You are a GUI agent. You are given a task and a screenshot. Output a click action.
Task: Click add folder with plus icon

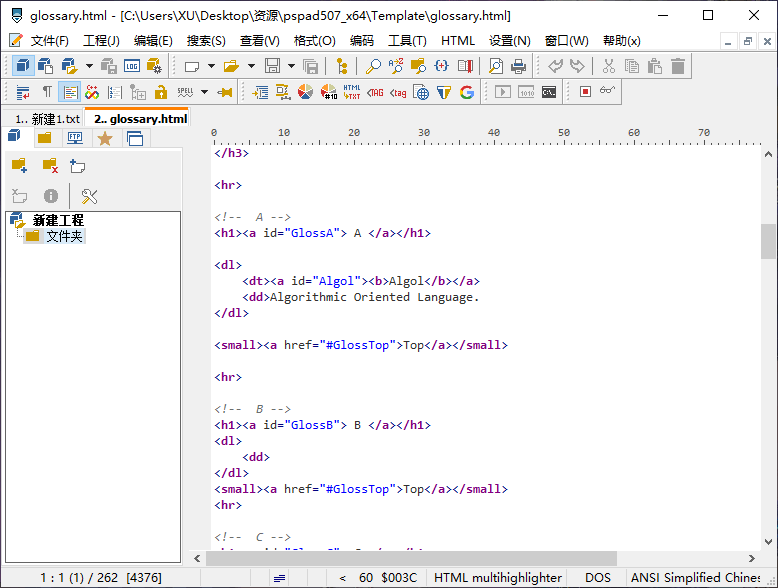tap(19, 165)
